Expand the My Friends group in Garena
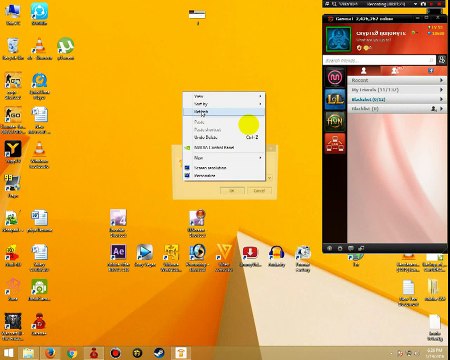This screenshot has width=450, height=360. (x=397, y=90)
